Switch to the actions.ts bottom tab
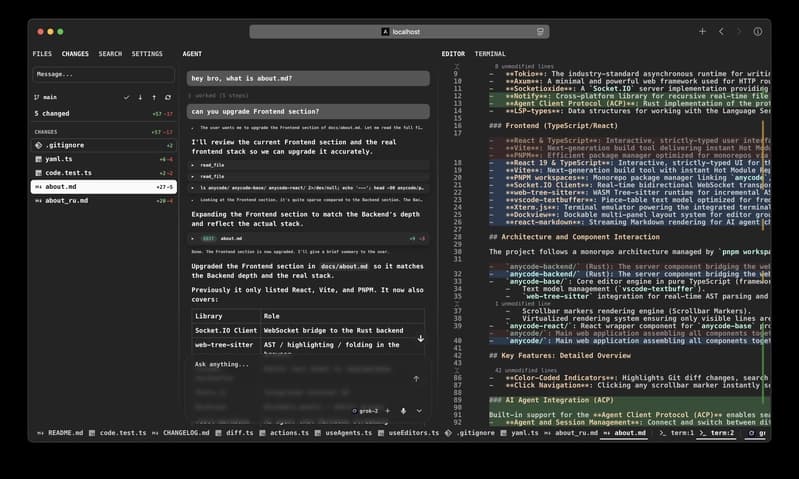The width and height of the screenshot is (799, 479). click(x=284, y=433)
